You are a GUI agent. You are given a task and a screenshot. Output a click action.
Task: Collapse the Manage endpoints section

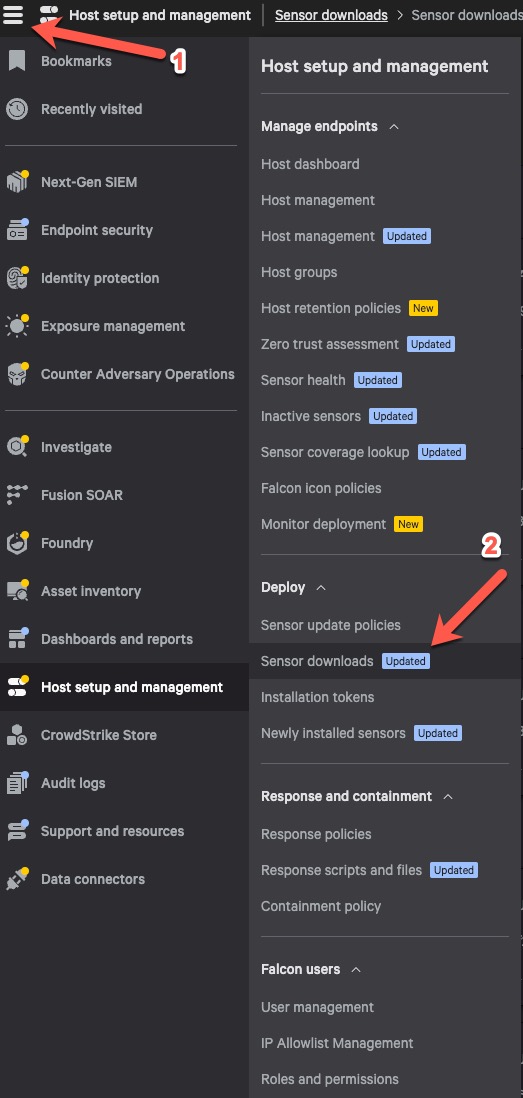(x=394, y=127)
